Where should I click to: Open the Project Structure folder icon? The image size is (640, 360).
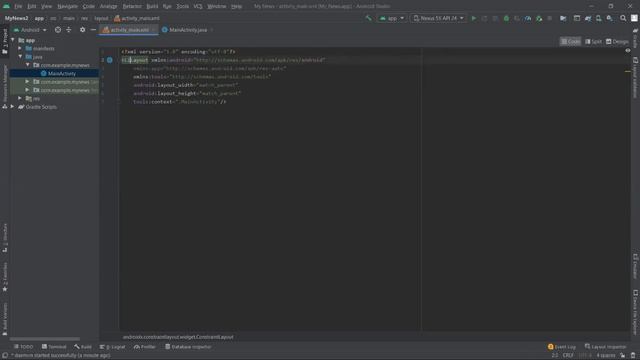[x=563, y=18]
